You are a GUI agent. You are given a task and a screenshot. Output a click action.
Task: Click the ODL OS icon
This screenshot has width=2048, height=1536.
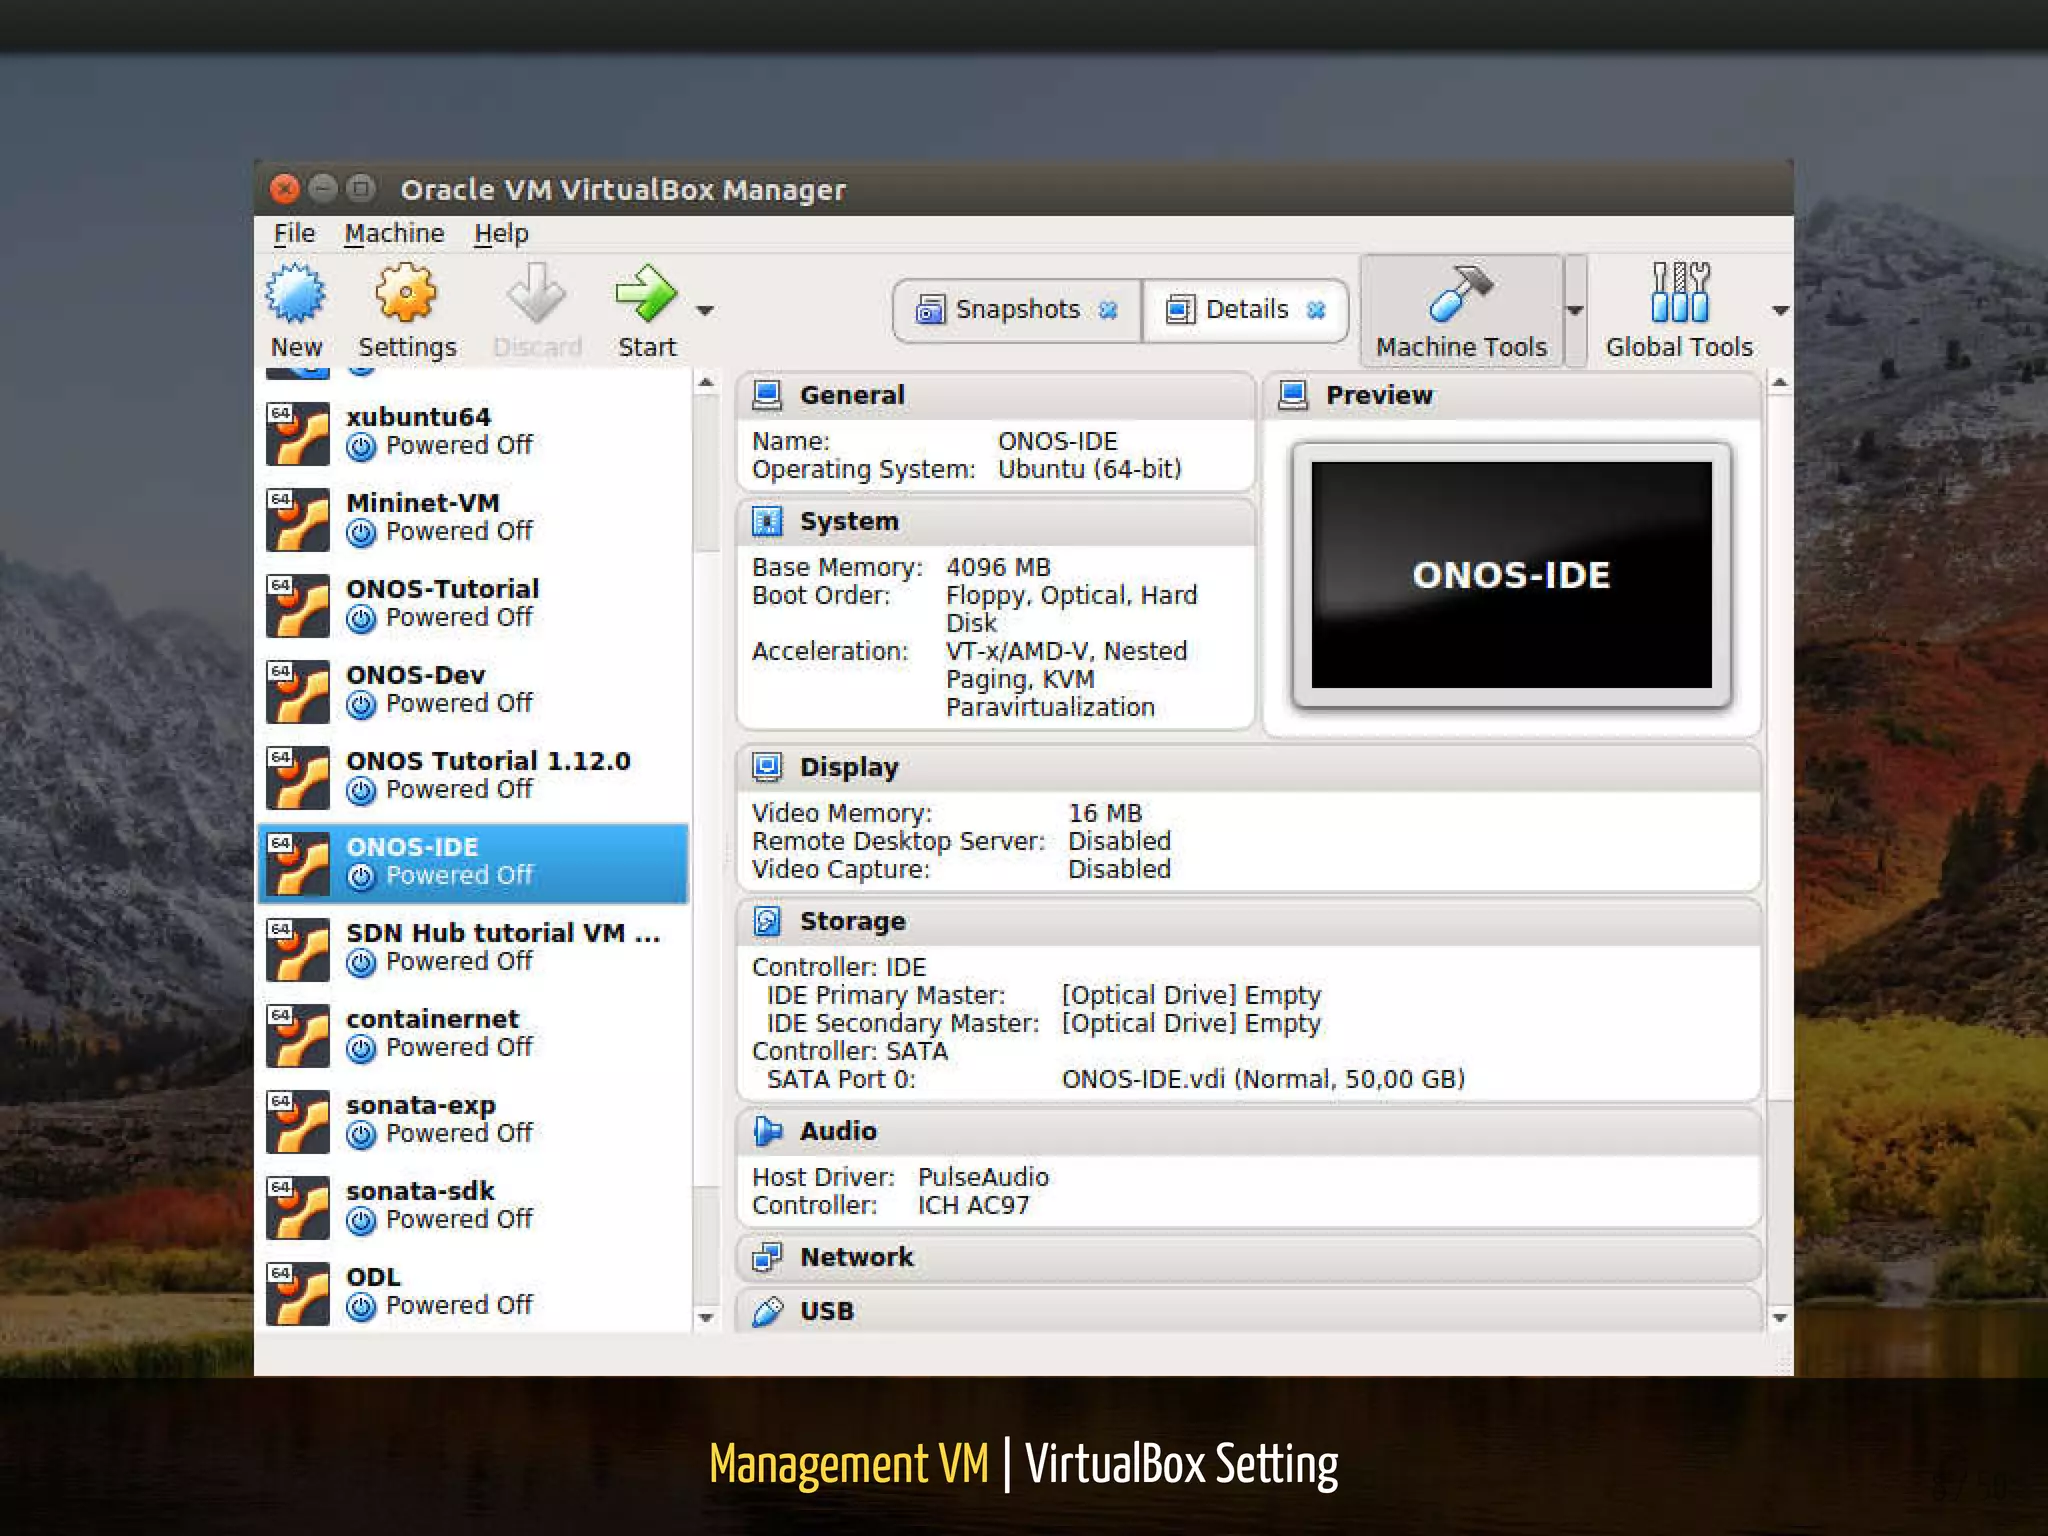point(297,1293)
